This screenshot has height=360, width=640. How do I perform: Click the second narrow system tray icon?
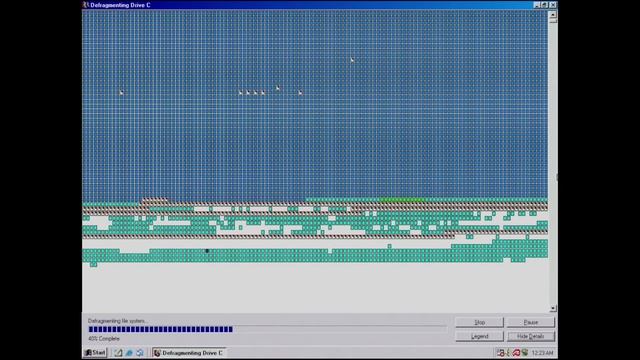[508, 353]
